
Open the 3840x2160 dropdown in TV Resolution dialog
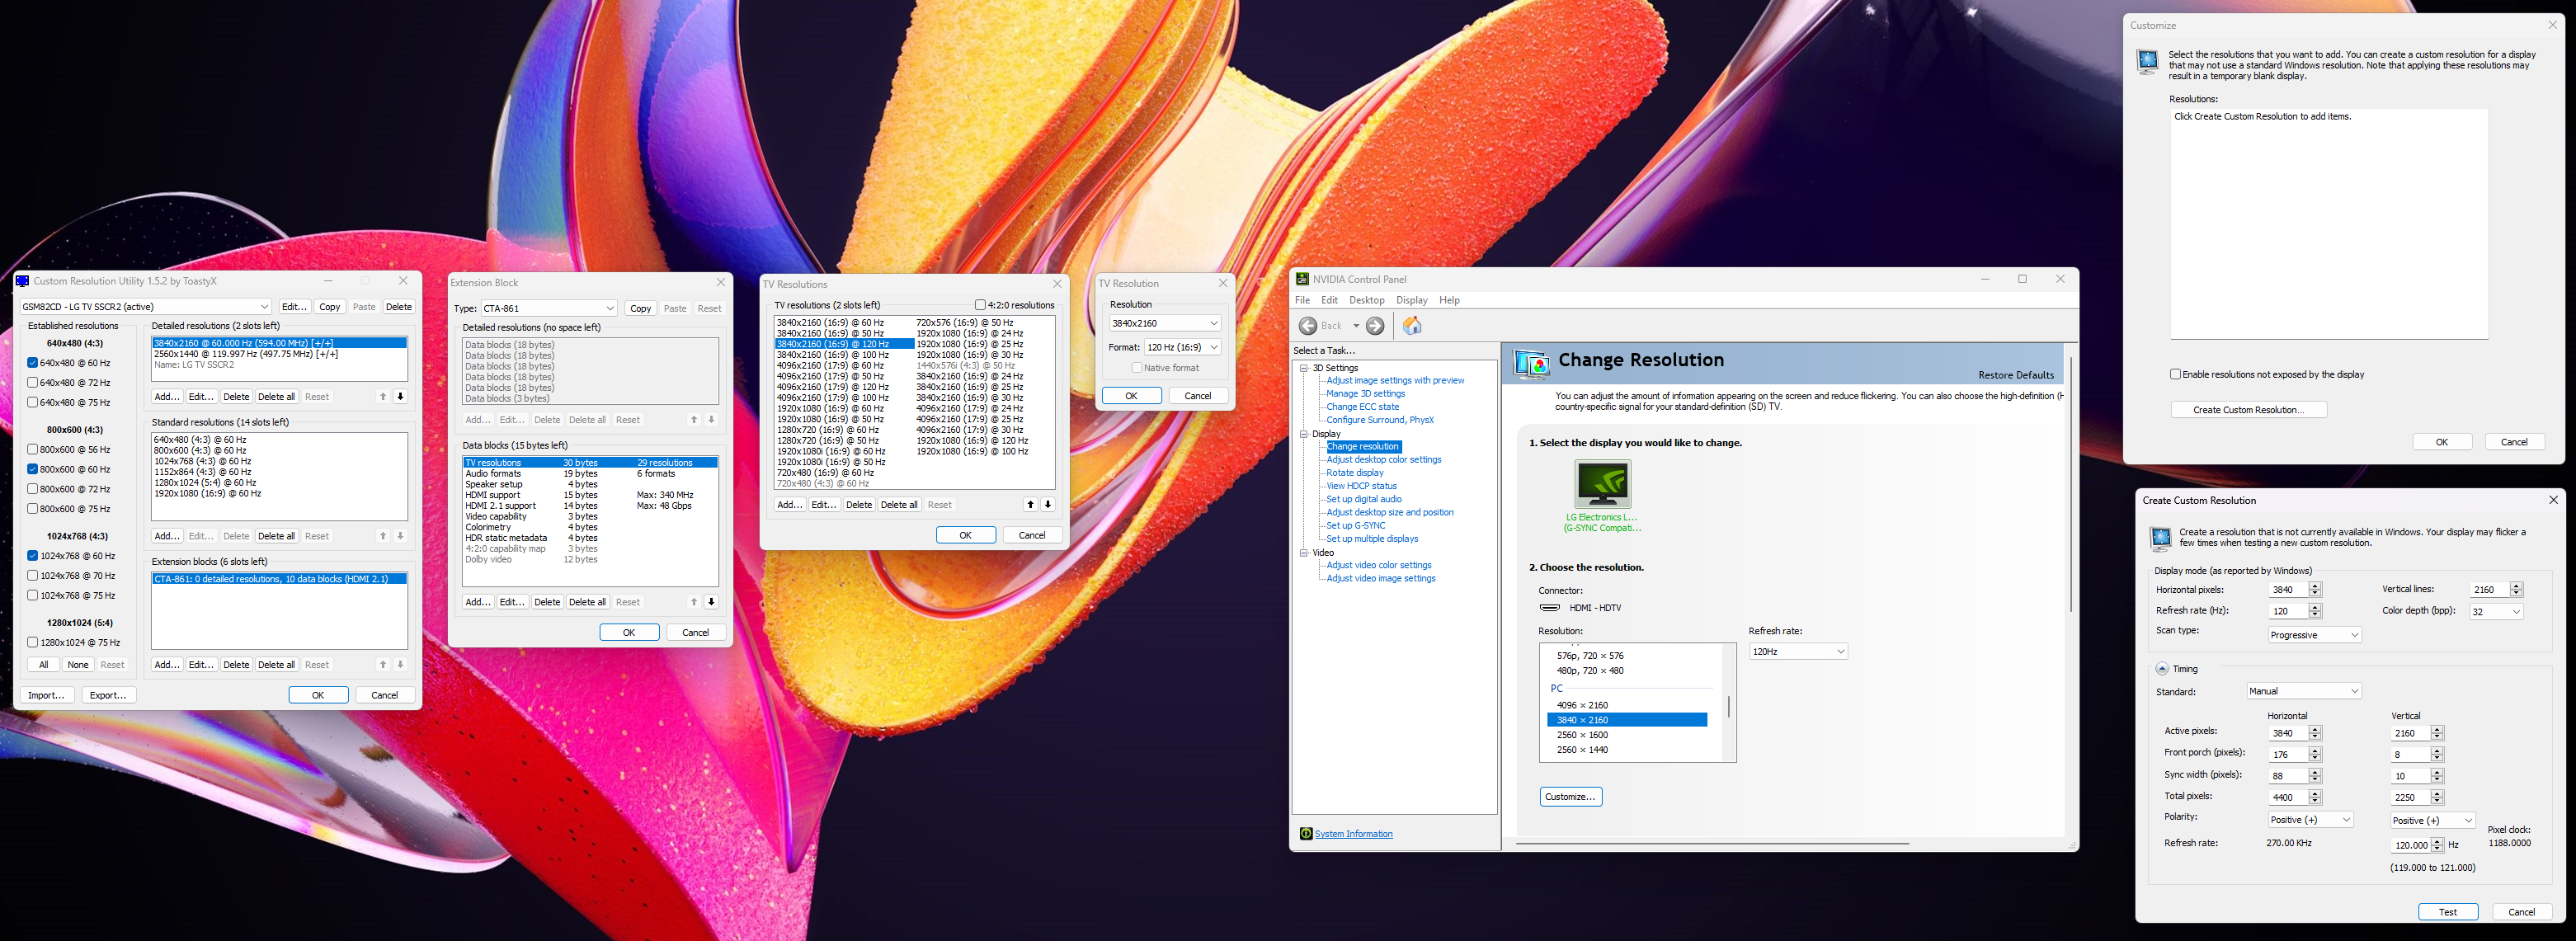tap(1165, 323)
